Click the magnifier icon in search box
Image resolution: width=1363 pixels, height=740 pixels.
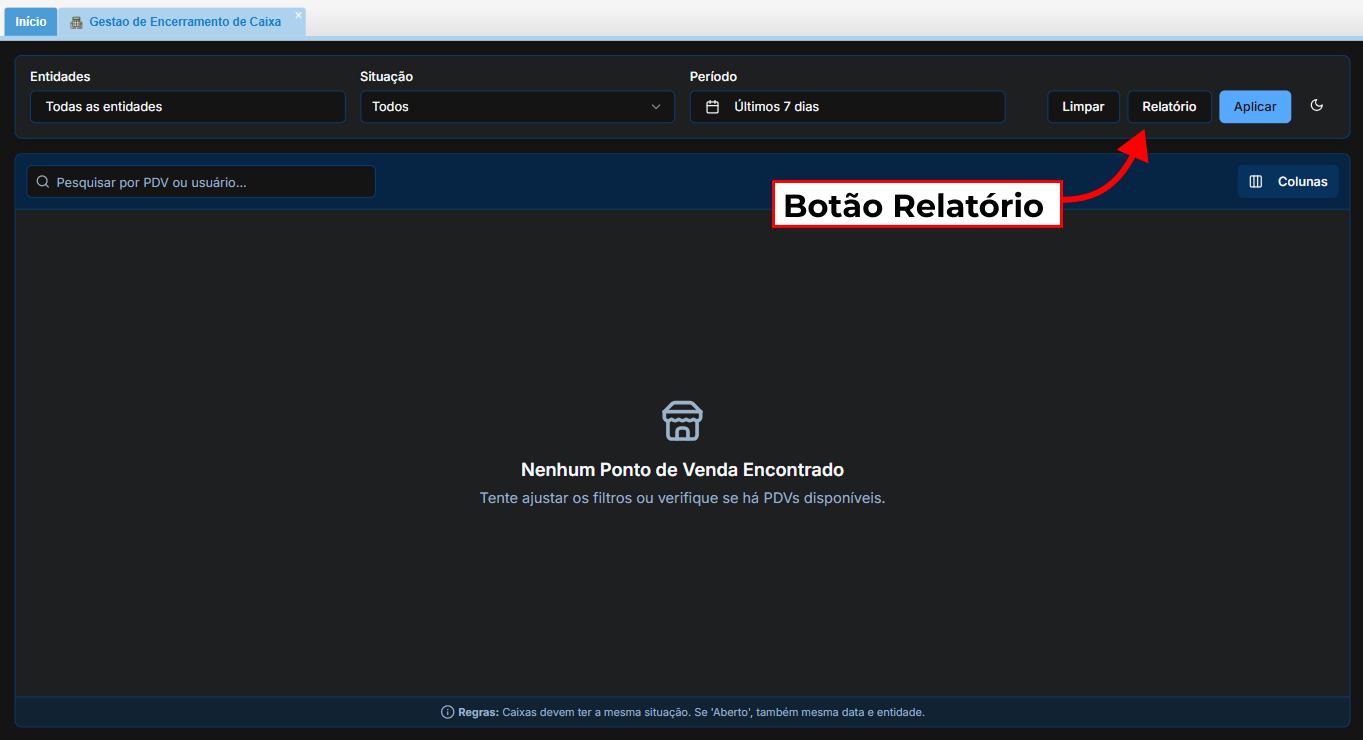(x=43, y=182)
